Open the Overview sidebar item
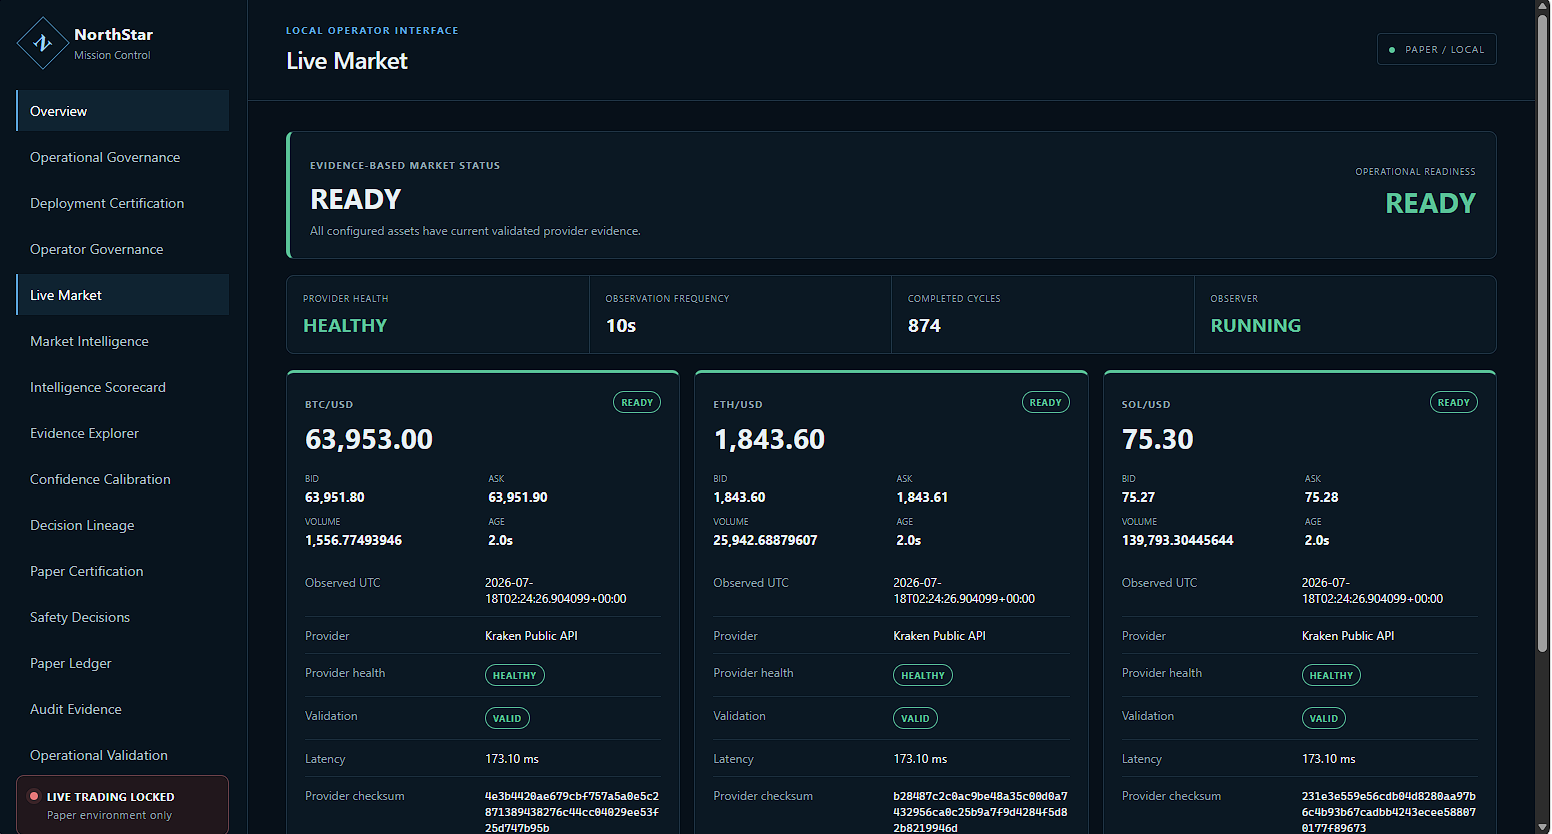This screenshot has width=1552, height=834. click(123, 111)
